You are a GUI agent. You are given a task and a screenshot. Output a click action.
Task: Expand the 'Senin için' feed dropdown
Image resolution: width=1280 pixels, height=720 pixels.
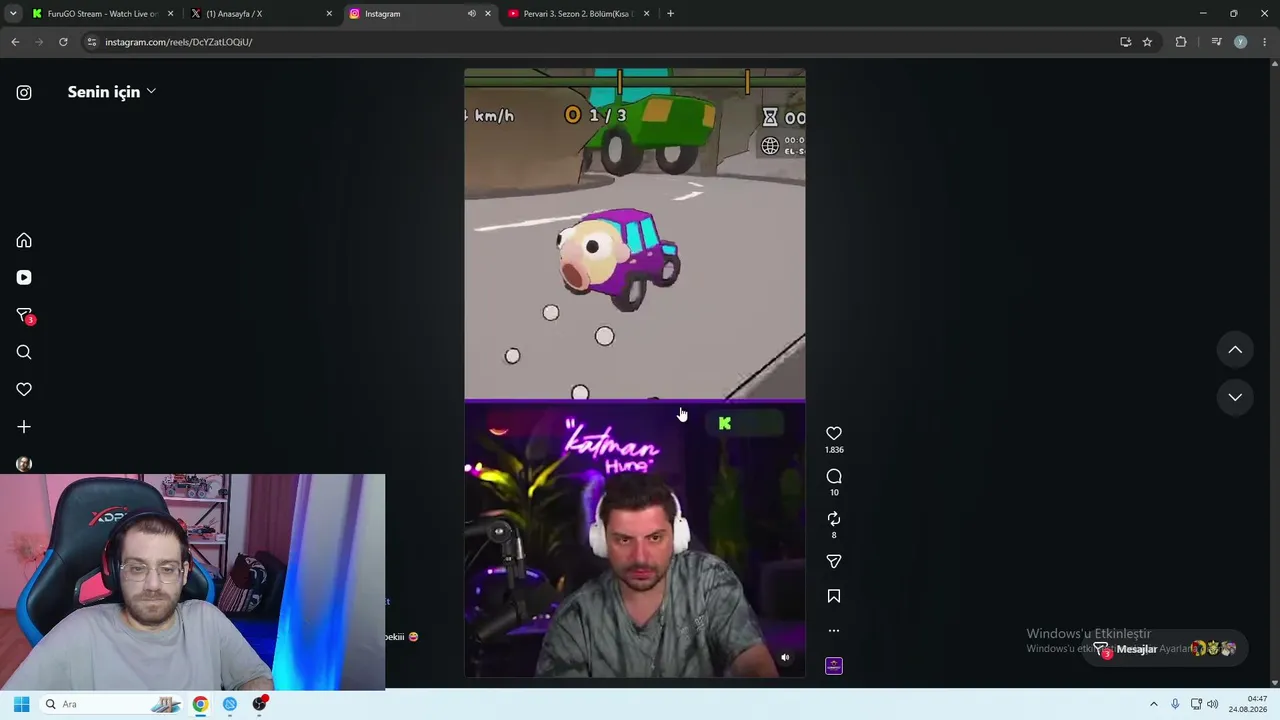click(112, 92)
